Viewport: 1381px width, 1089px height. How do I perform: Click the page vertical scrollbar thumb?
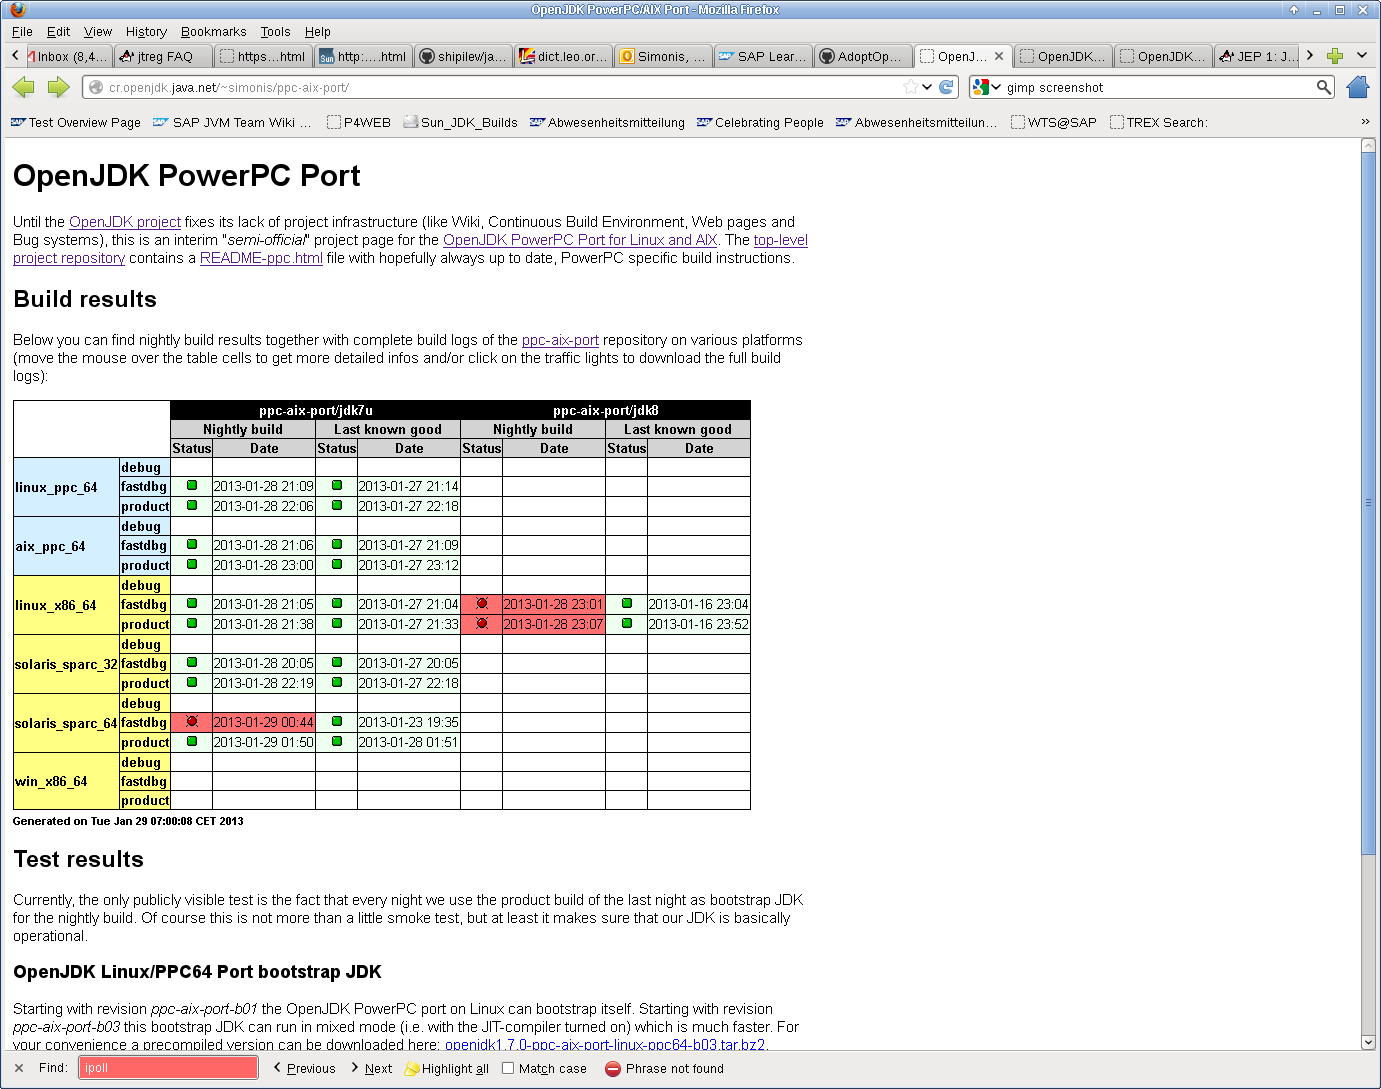1368,502
